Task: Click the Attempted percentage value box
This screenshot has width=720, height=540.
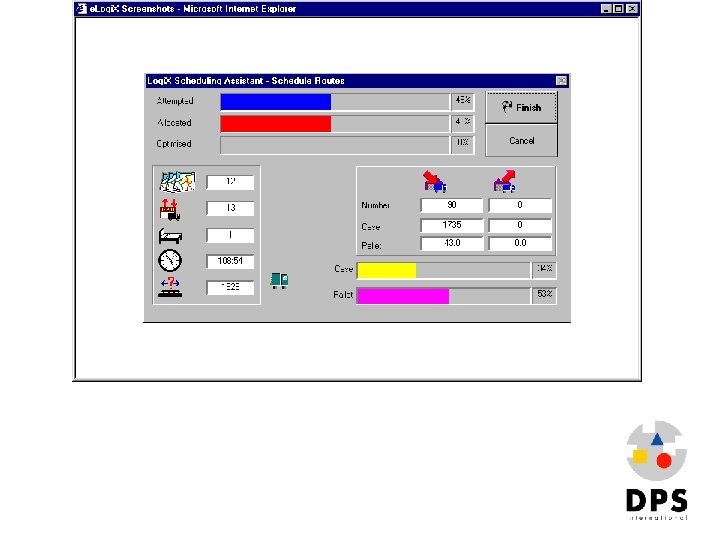Action: point(463,101)
